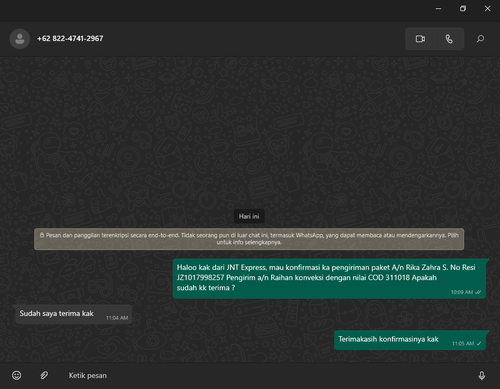Open the contact profile picture

coord(20,39)
